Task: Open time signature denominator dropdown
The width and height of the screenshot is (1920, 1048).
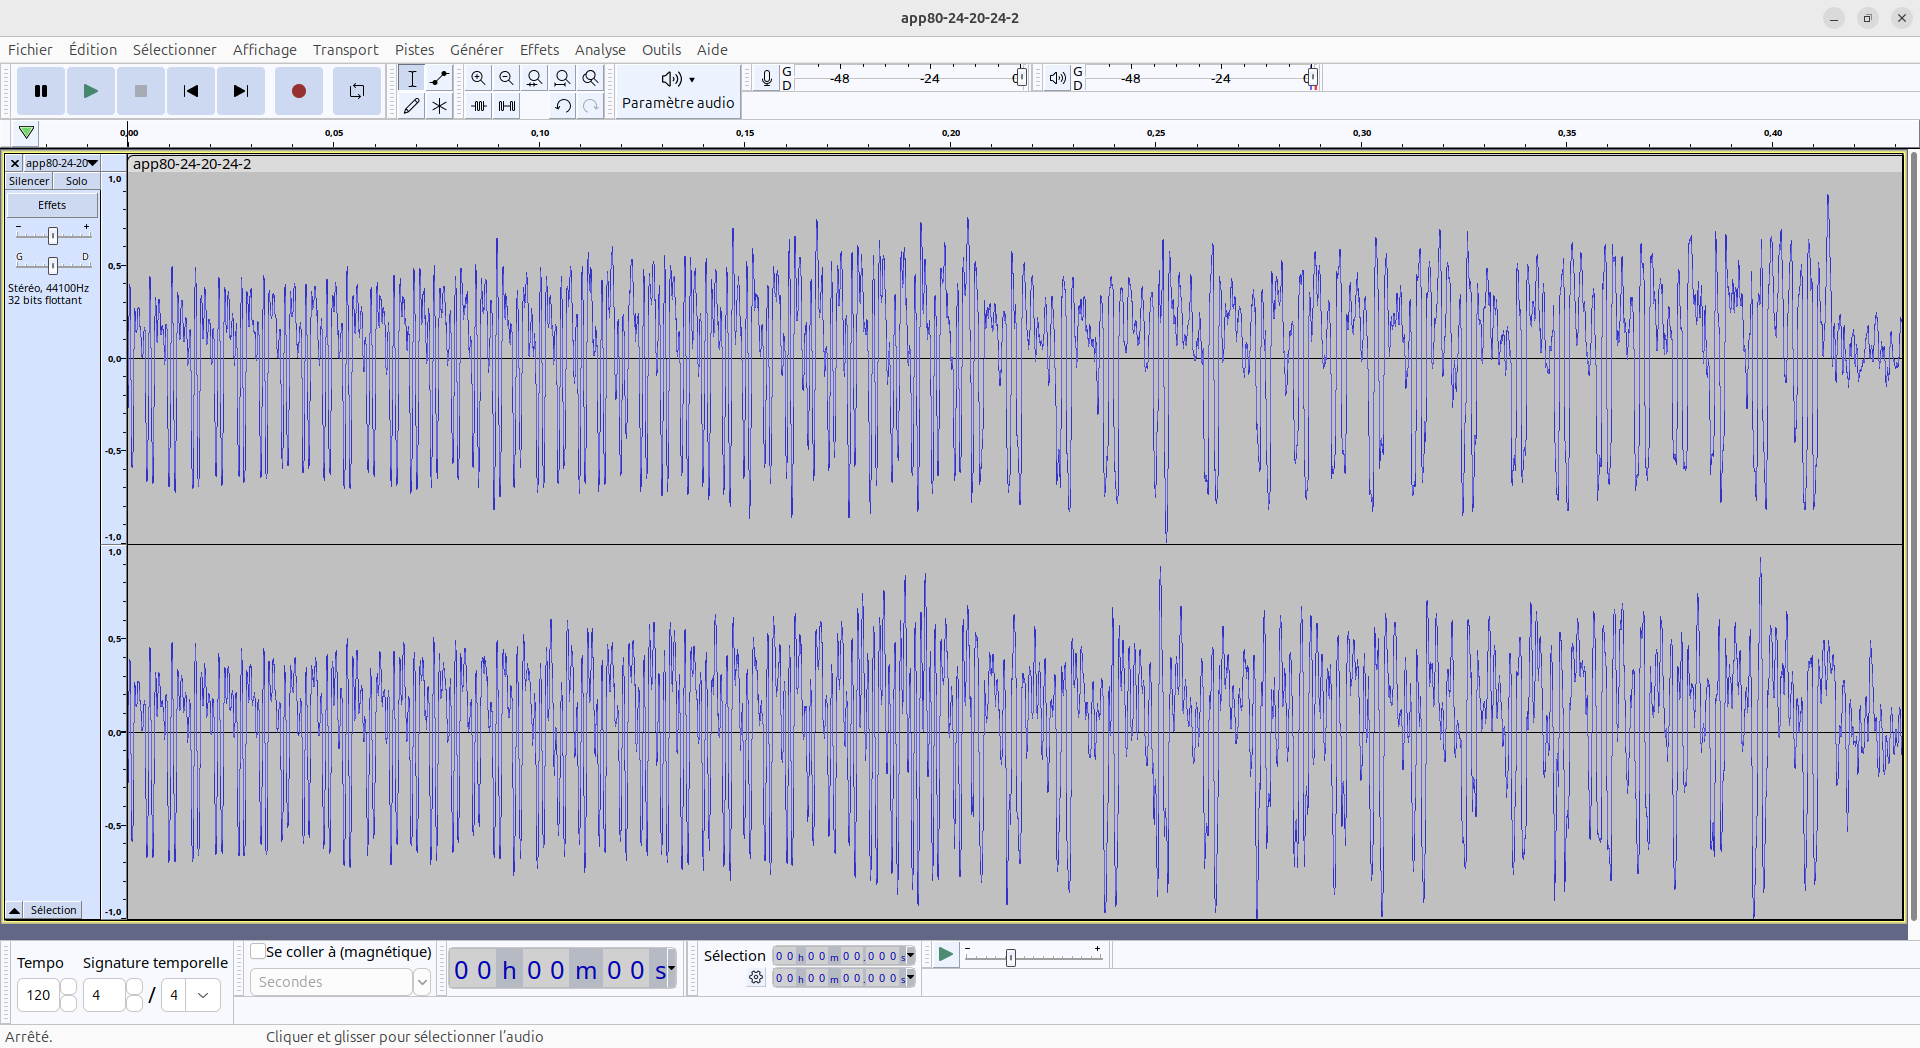Action: (x=203, y=995)
